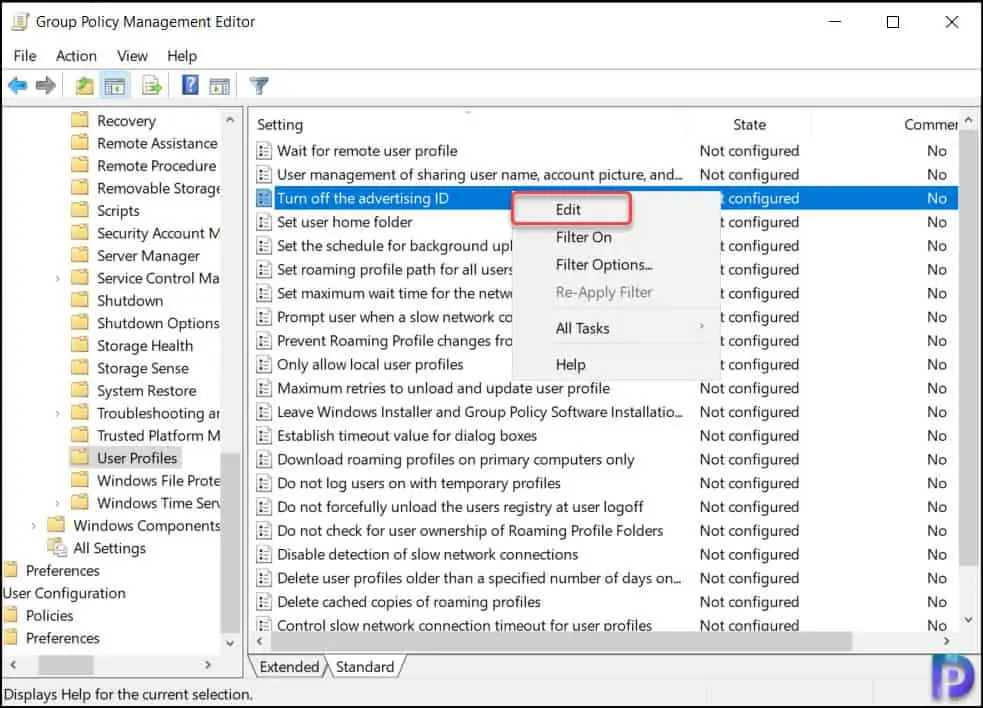Select the User Configuration tree node
This screenshot has width=983, height=708.
(64, 593)
